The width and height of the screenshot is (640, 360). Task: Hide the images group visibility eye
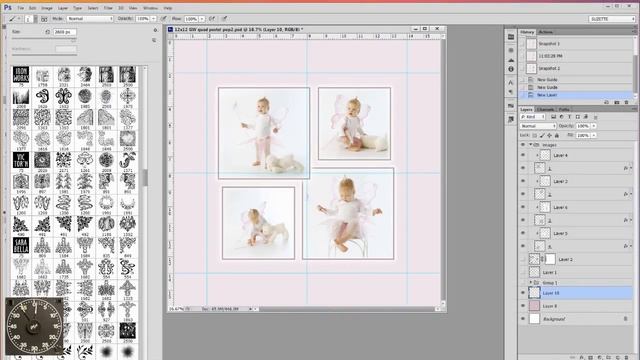point(523,145)
